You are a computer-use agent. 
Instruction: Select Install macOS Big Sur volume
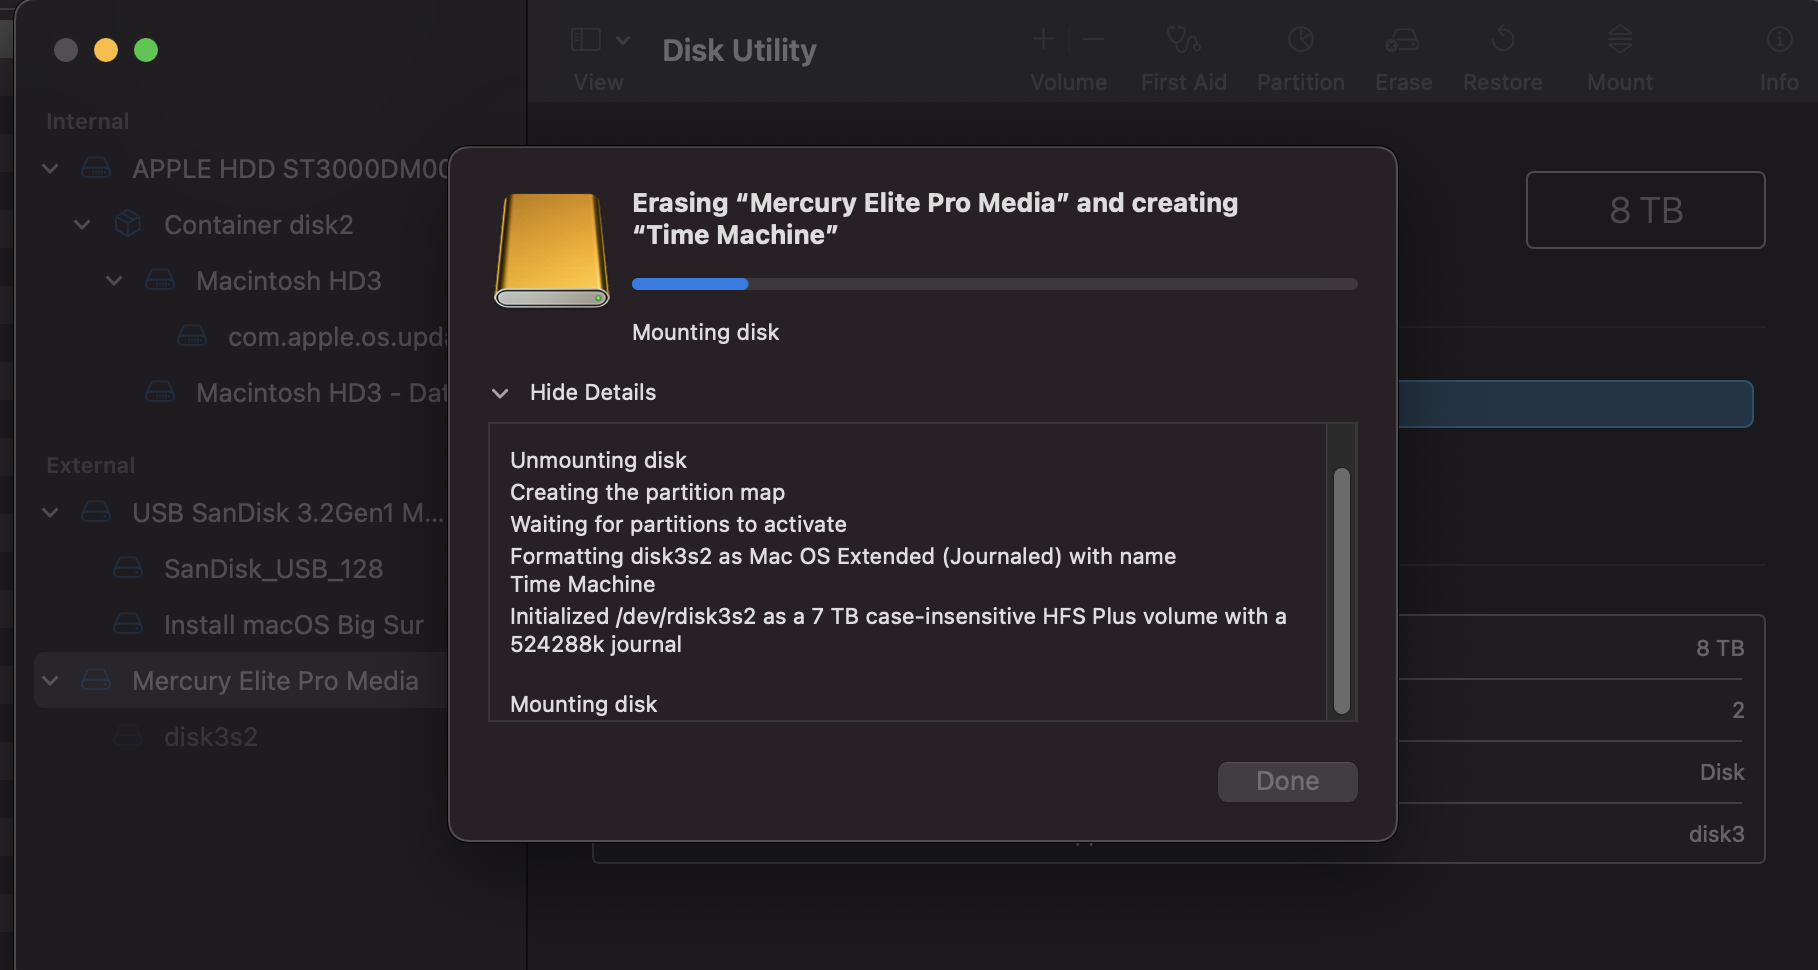click(x=293, y=625)
